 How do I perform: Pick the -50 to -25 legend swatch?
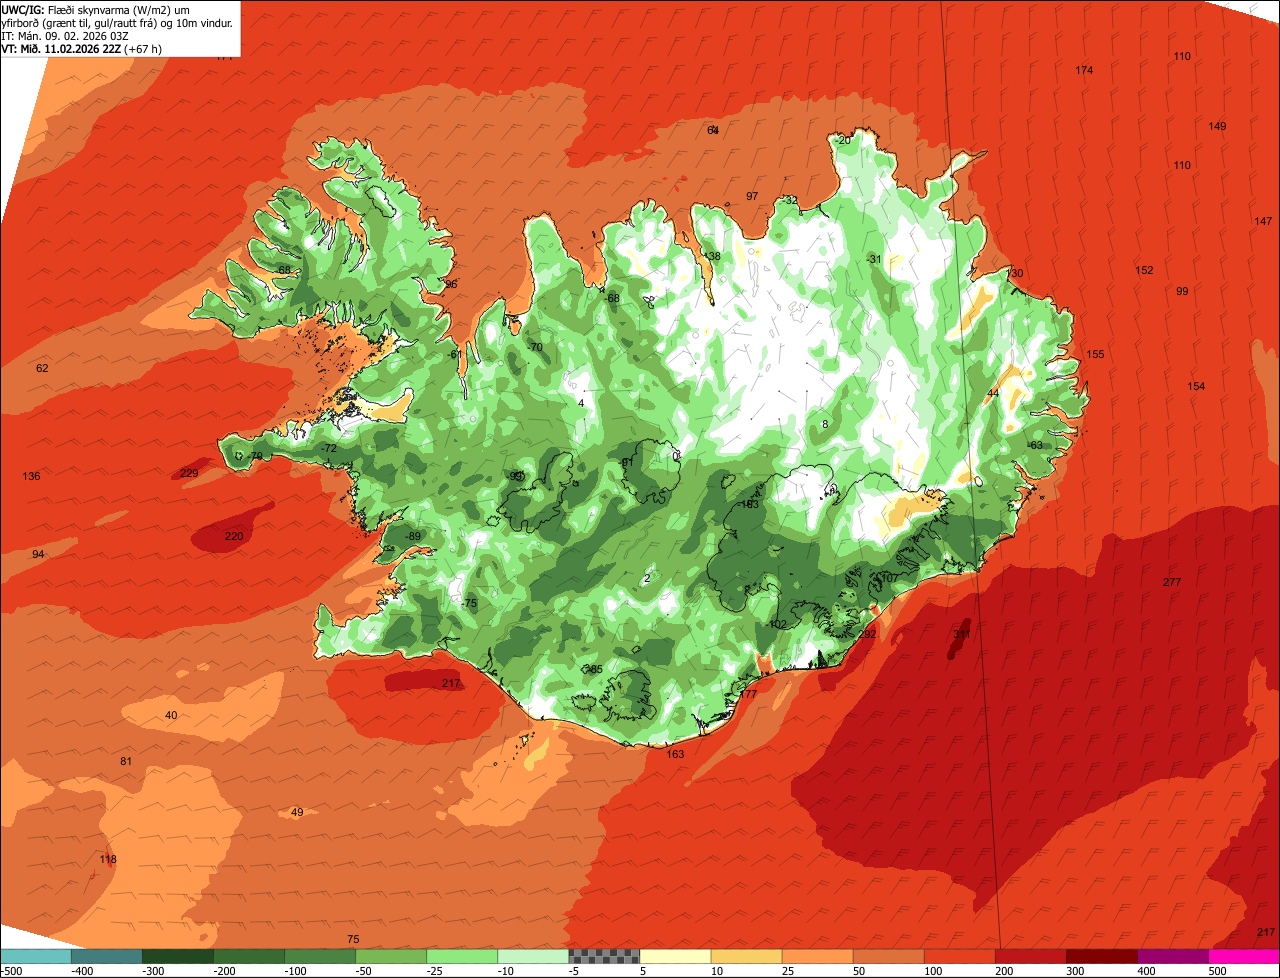click(391, 956)
